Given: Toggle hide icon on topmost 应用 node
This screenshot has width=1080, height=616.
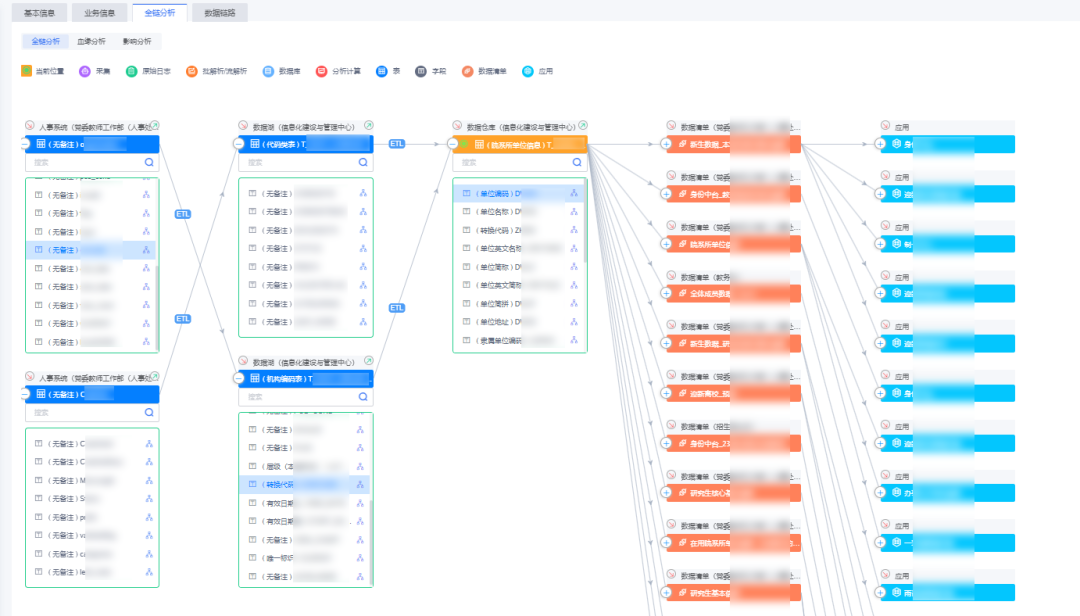Looking at the screenshot, I should pyautogui.click(x=885, y=126).
